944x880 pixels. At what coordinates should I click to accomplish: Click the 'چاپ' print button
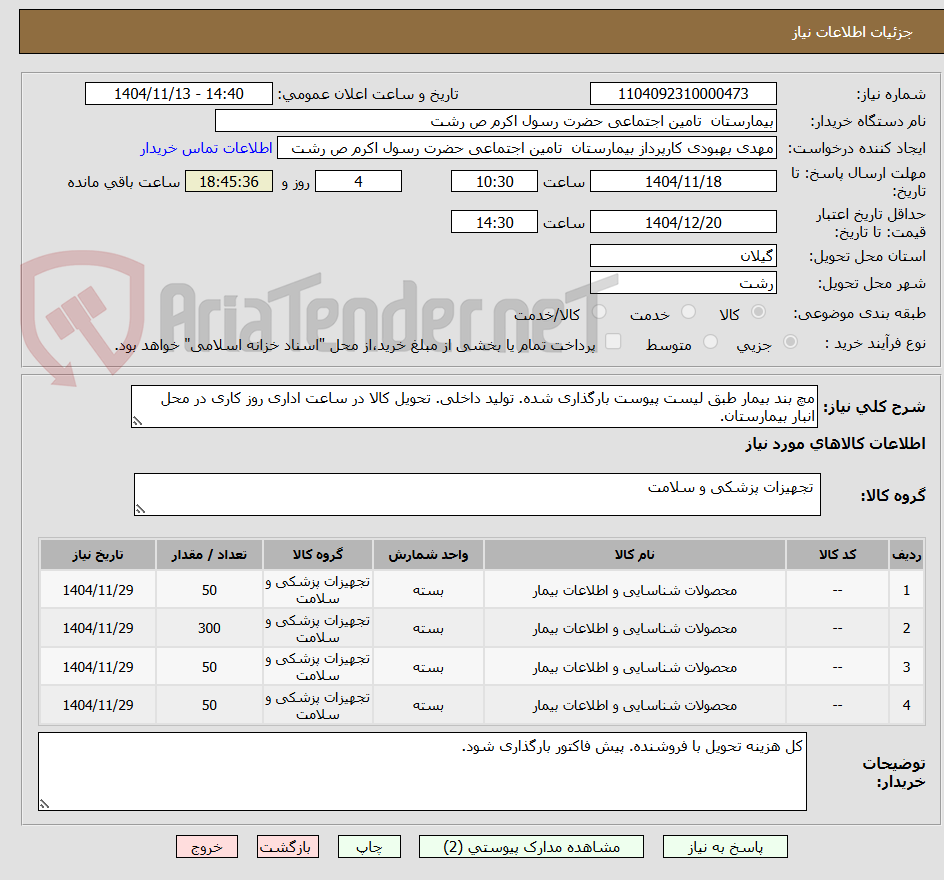369,847
